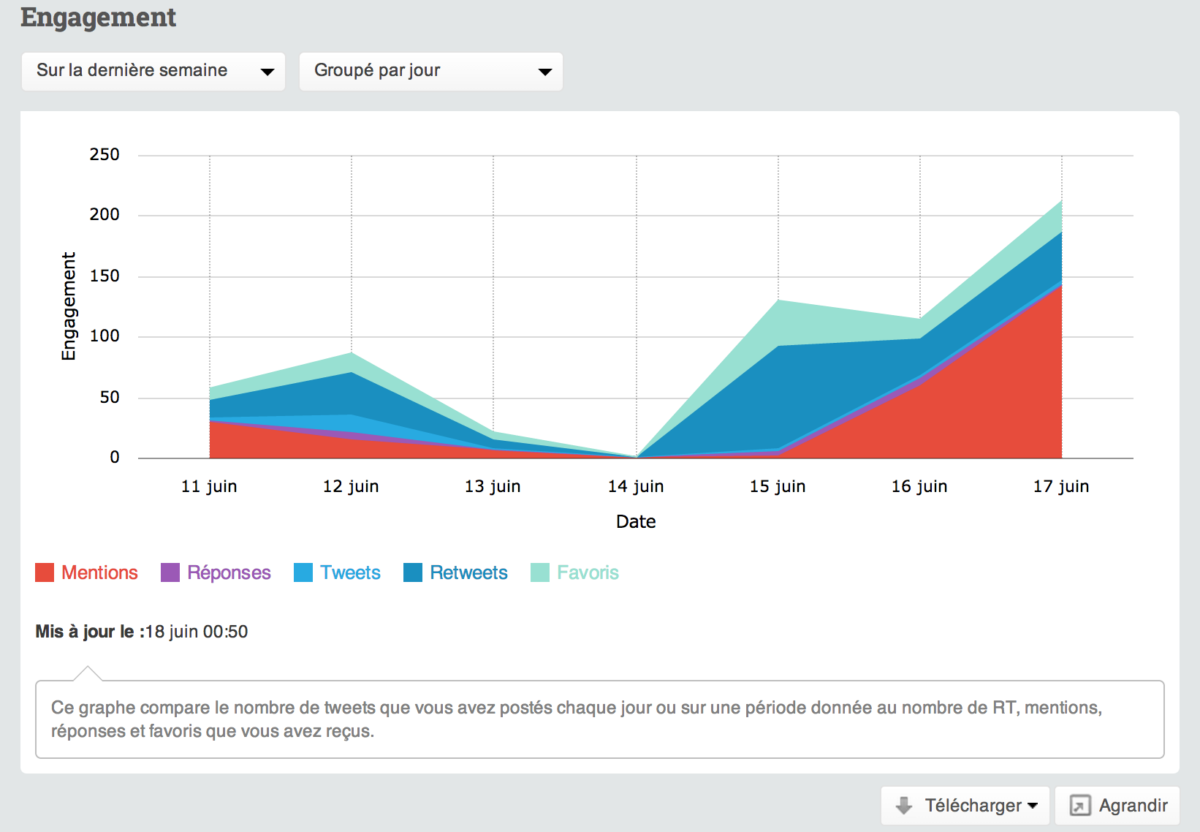Click the chart peak at 17 juin

pyautogui.click(x=1061, y=201)
